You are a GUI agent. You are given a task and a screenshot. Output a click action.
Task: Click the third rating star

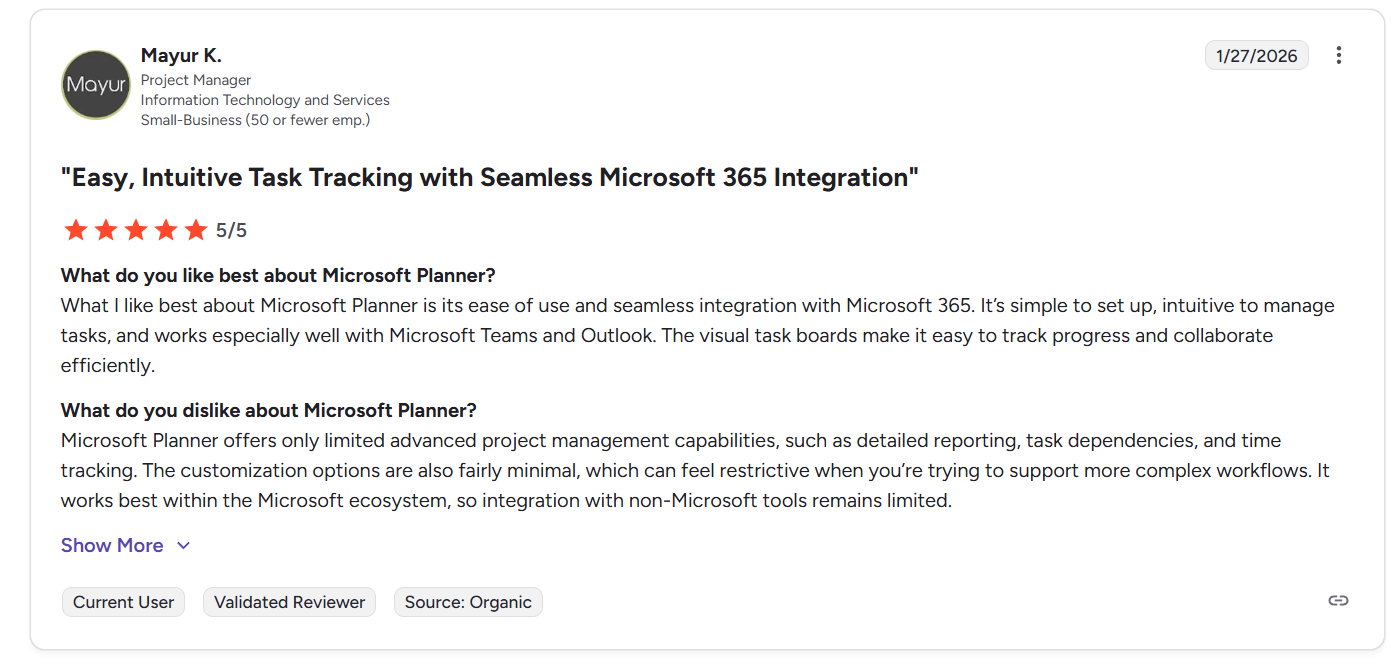coord(135,231)
